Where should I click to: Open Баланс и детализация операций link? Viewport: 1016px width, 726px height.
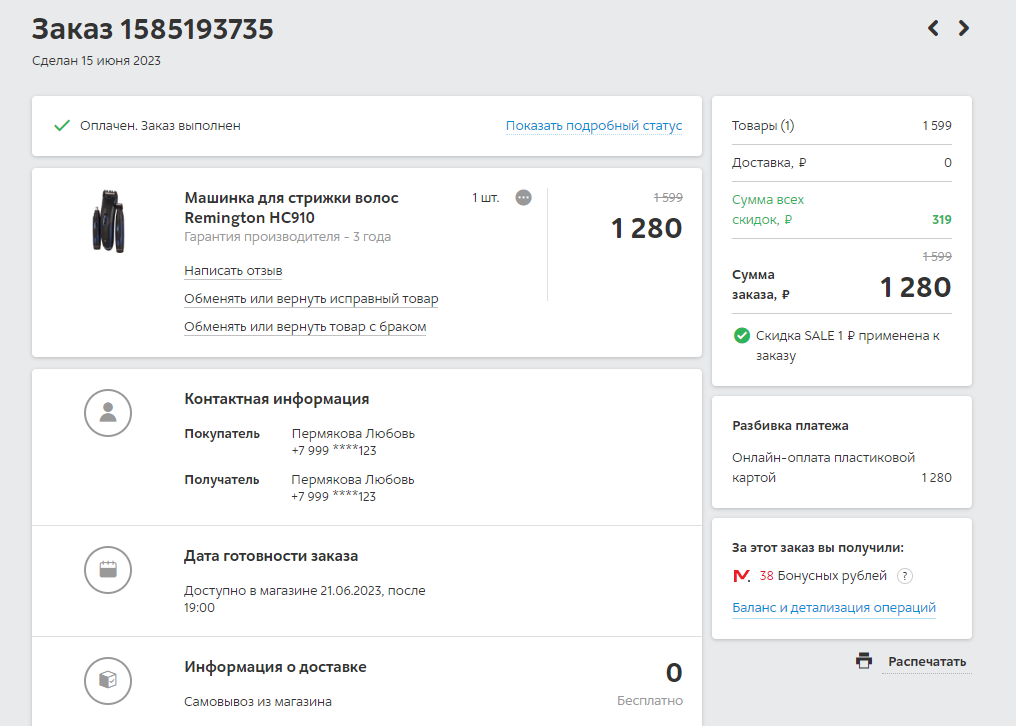pyautogui.click(x=833, y=608)
